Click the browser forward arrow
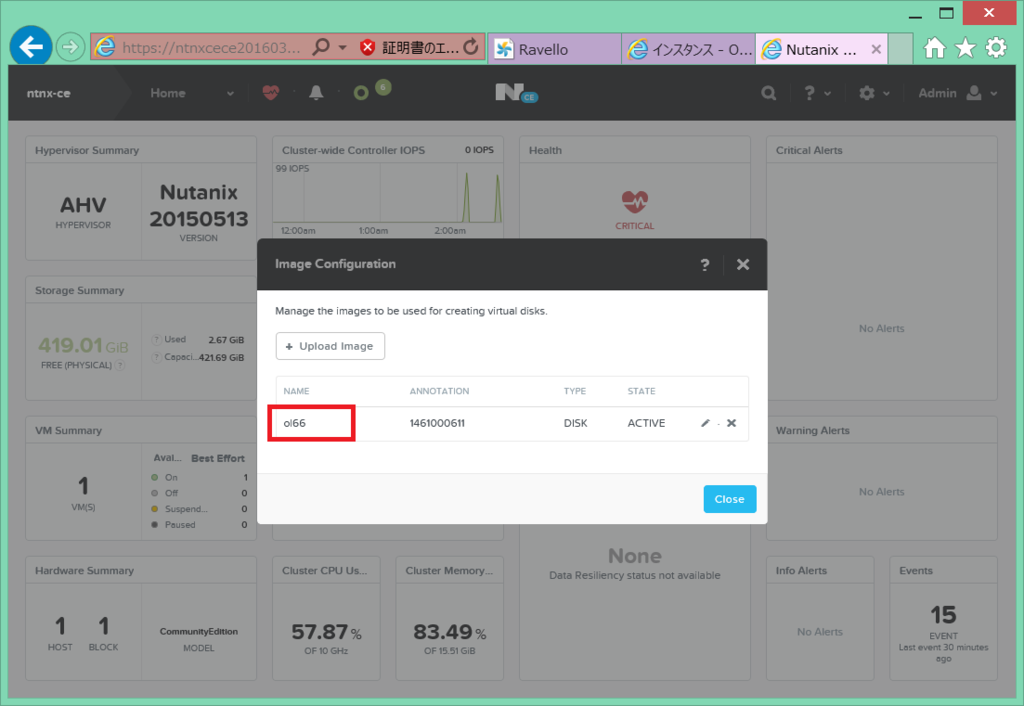This screenshot has height=706, width=1024. pos(71,47)
